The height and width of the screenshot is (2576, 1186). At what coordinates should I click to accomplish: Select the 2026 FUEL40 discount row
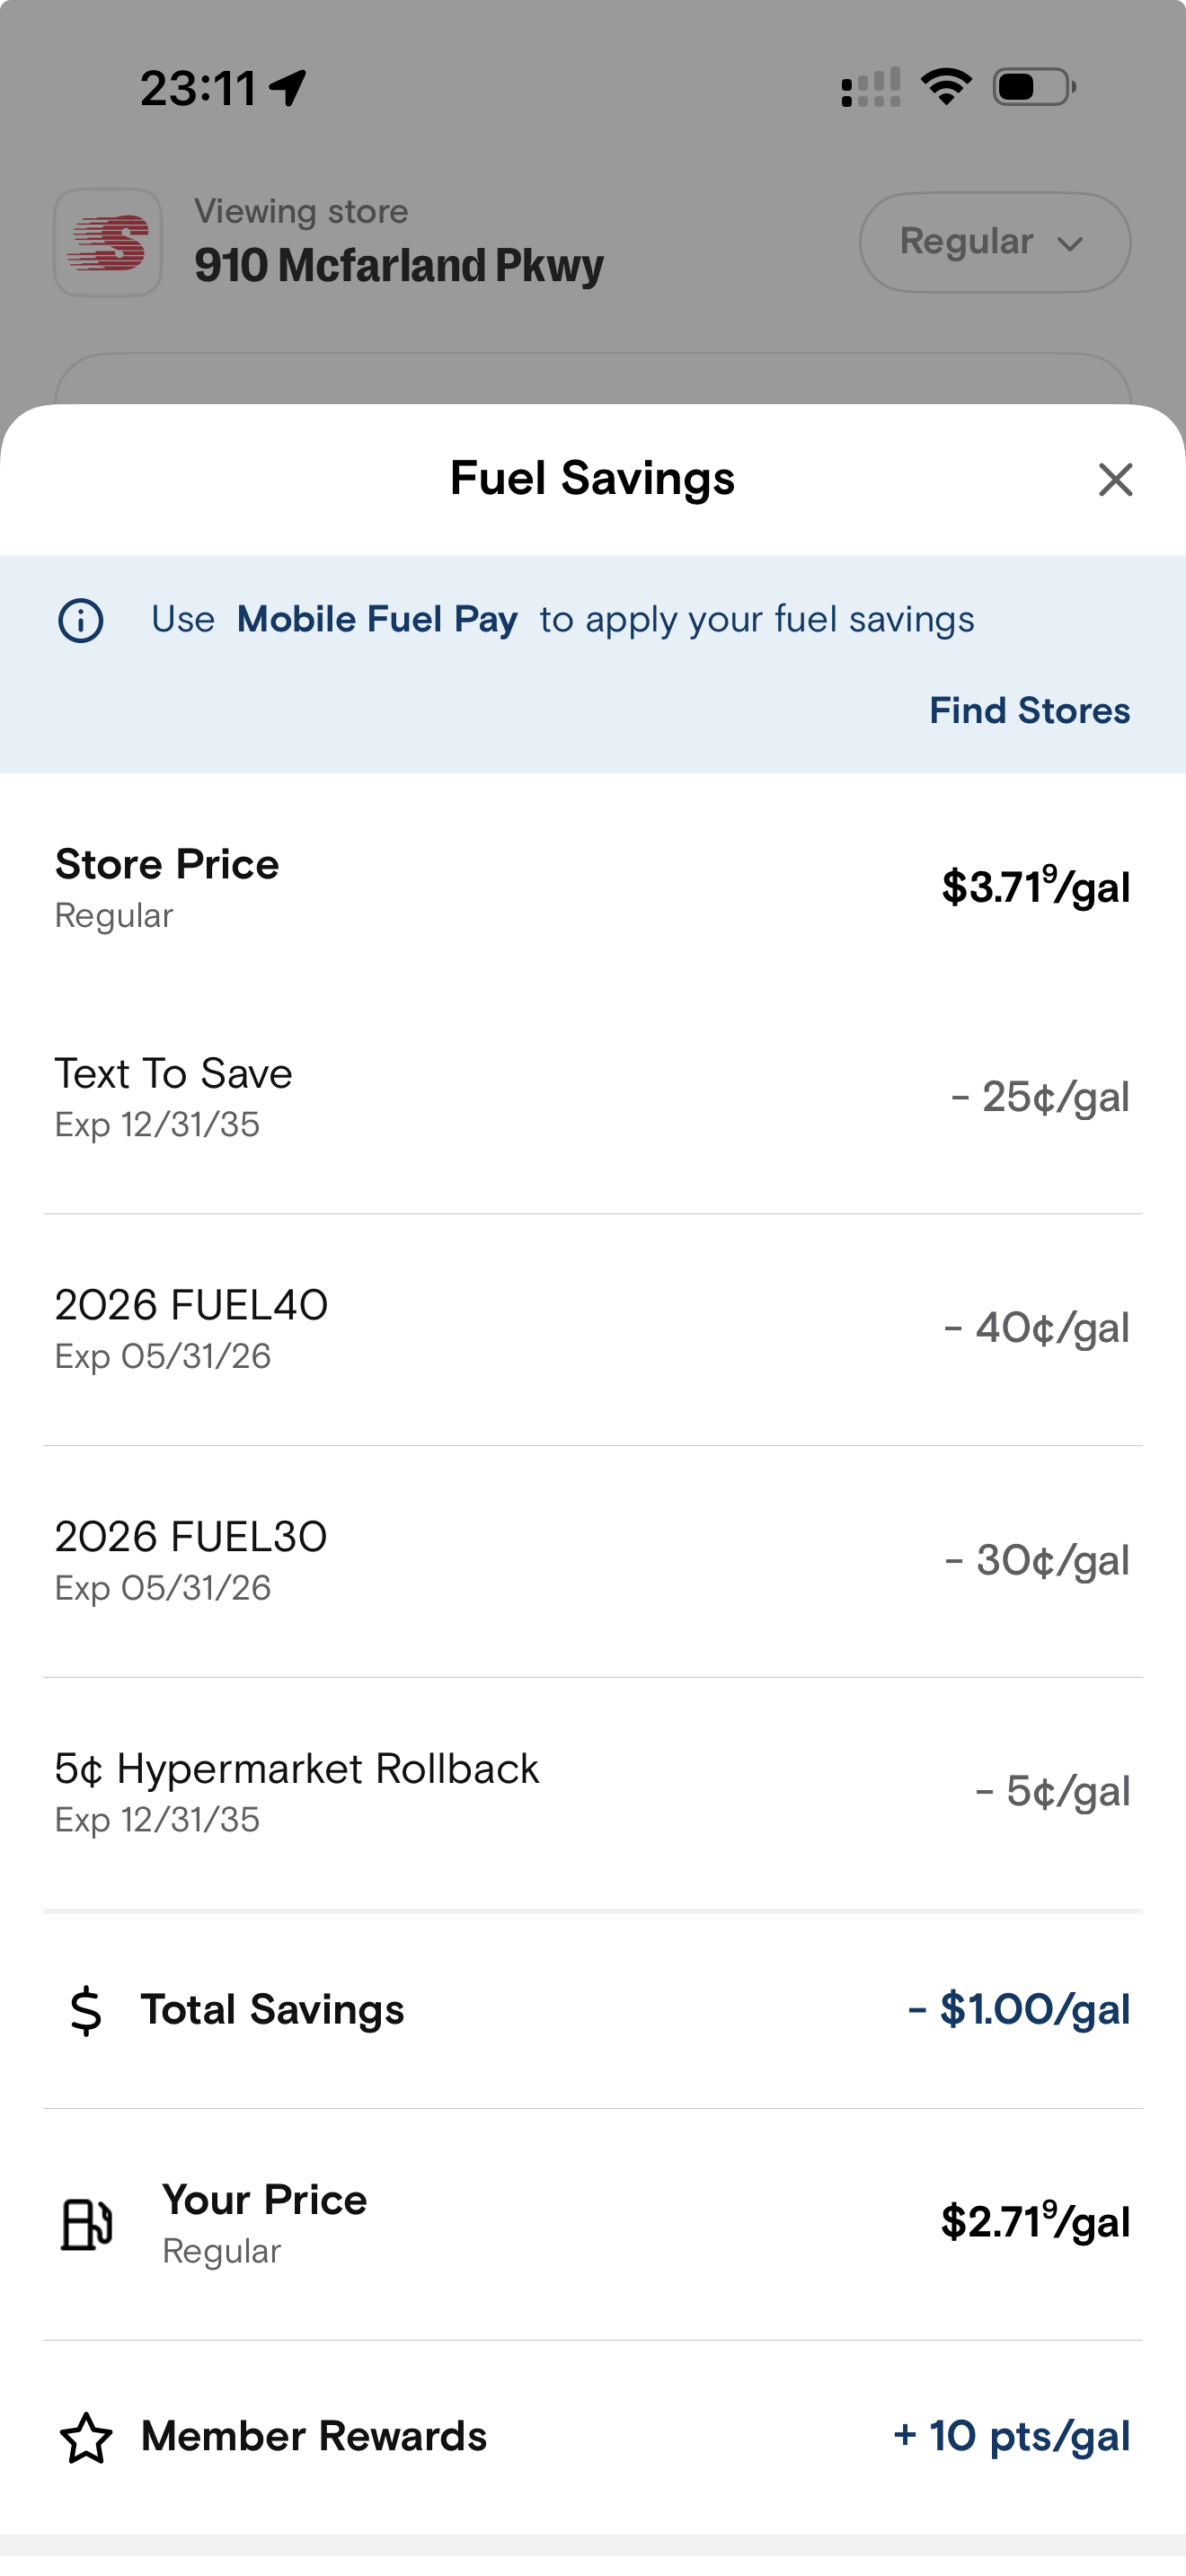coord(592,1329)
